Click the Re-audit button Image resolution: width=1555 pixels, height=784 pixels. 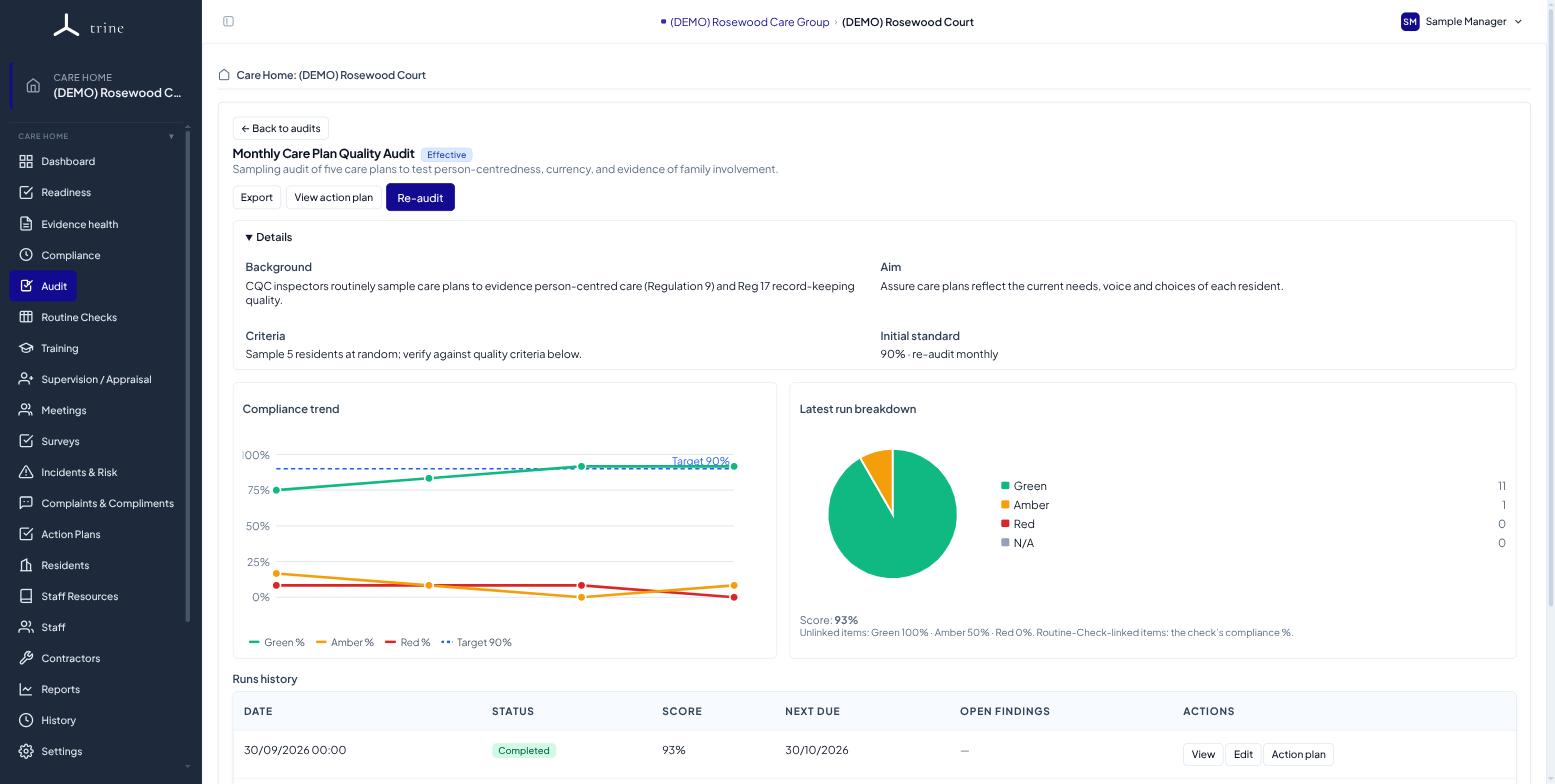coord(420,197)
